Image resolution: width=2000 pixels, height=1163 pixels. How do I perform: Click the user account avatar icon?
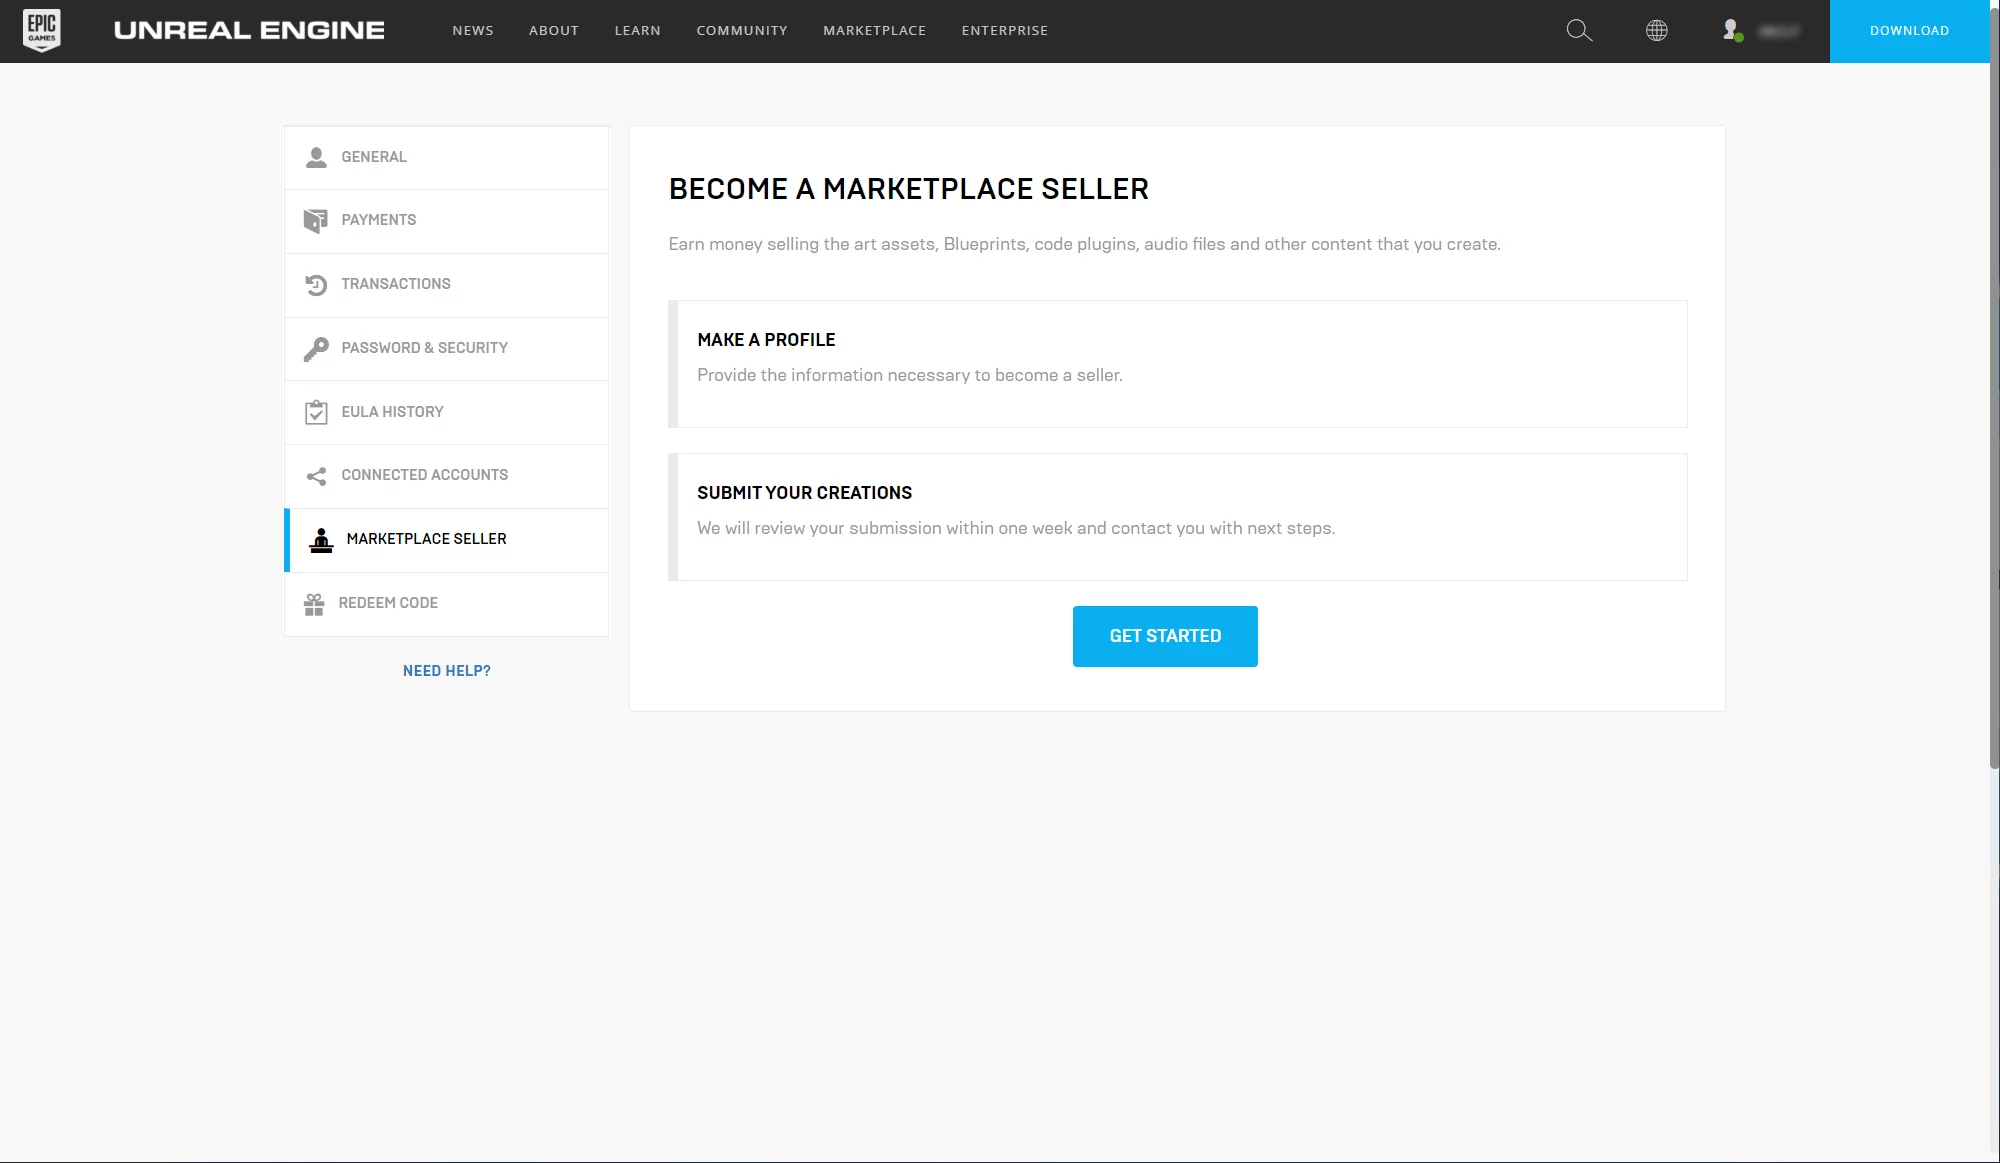click(x=1732, y=31)
